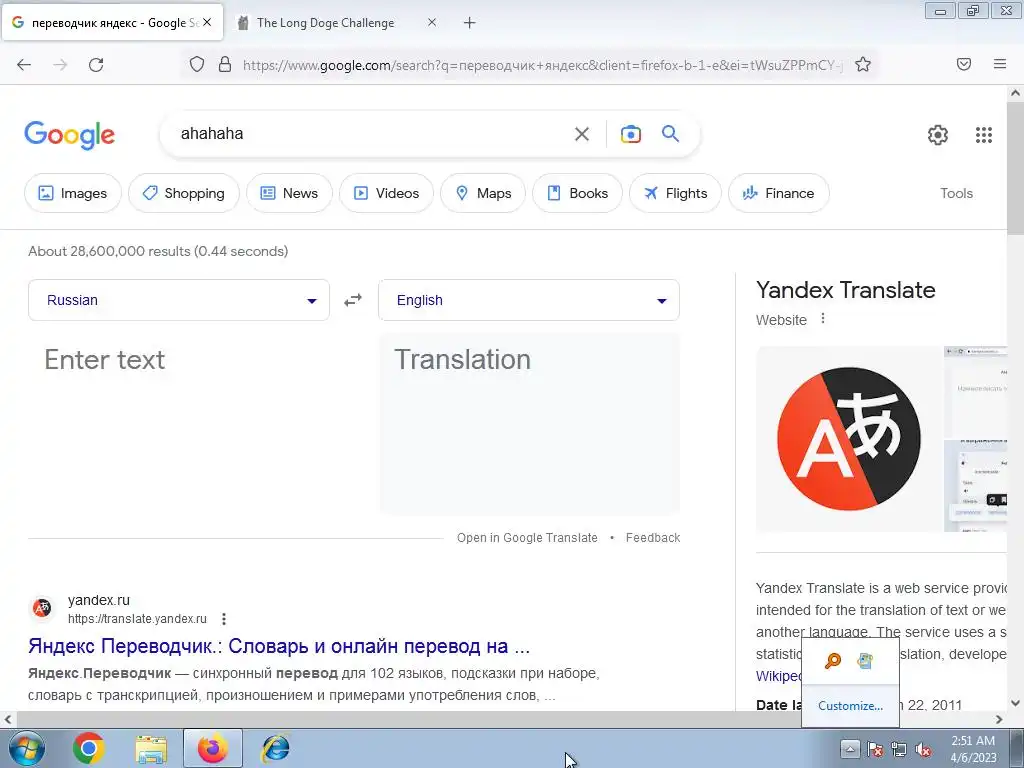
Task: Launch Internet Explorer from taskbar
Action: coord(275,748)
